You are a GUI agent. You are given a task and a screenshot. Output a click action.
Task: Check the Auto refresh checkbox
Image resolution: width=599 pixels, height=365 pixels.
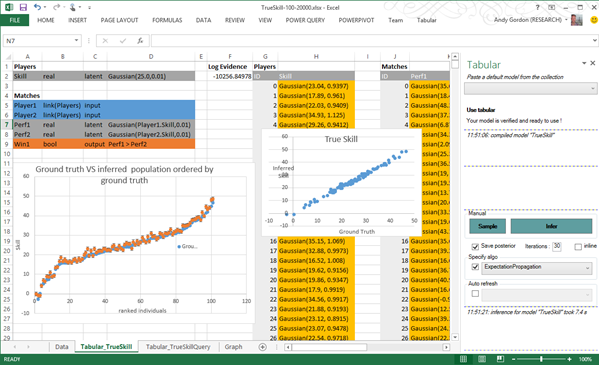click(x=475, y=294)
